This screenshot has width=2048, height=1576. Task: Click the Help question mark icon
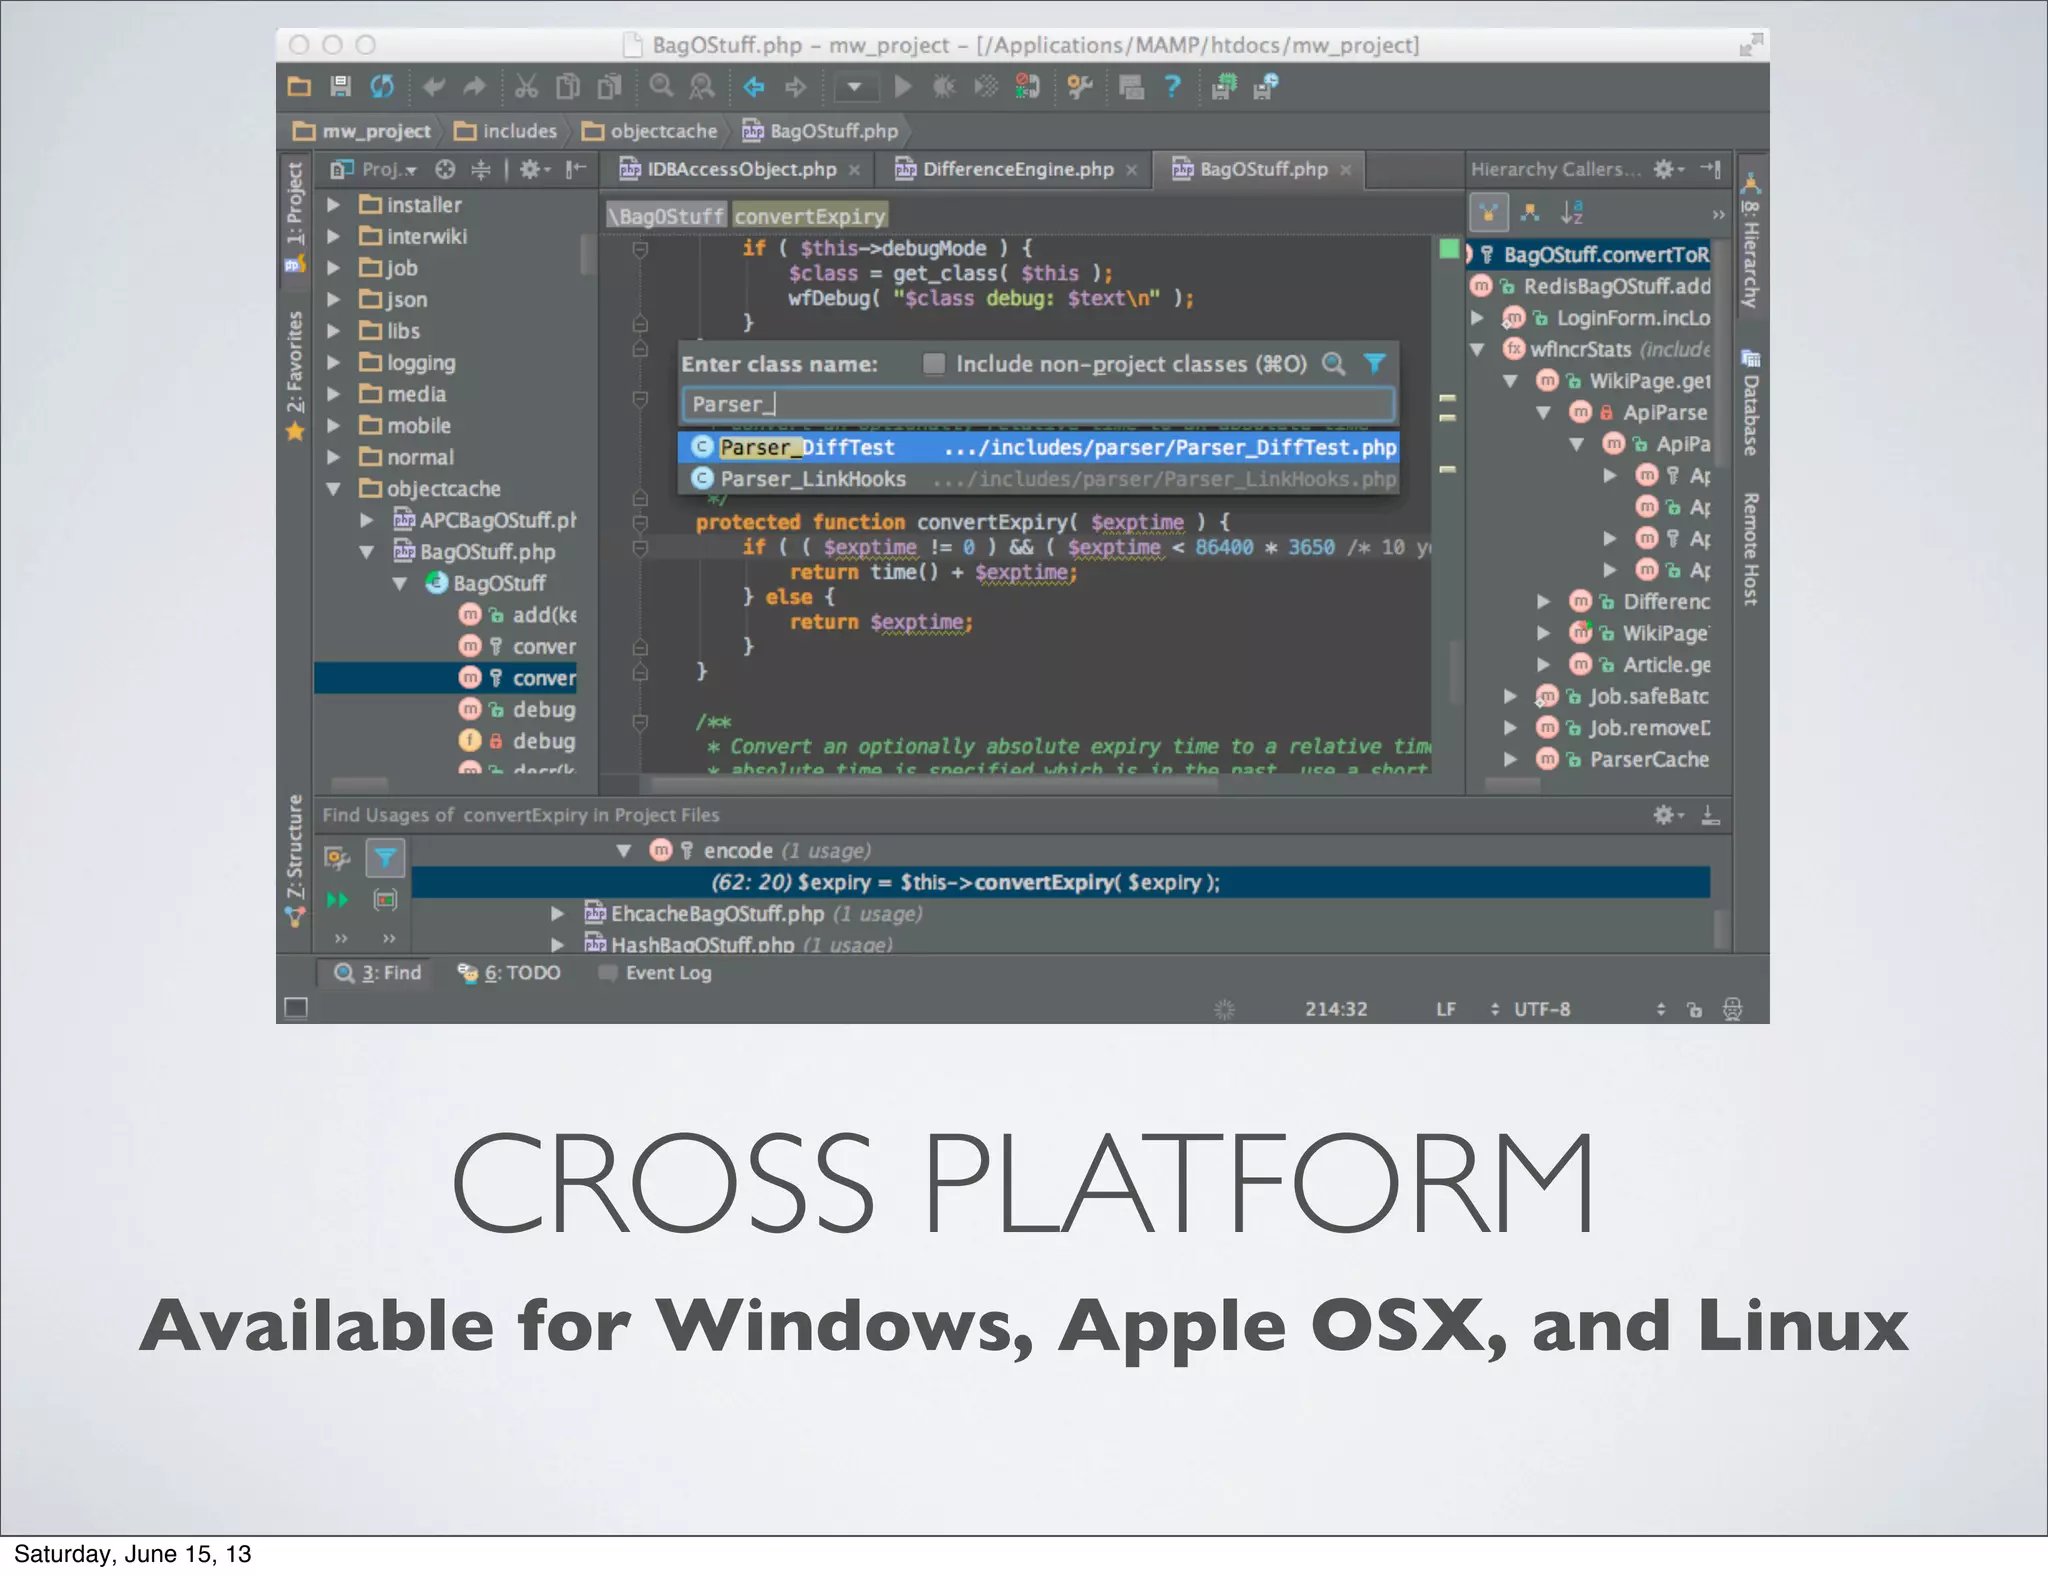coord(1172,87)
